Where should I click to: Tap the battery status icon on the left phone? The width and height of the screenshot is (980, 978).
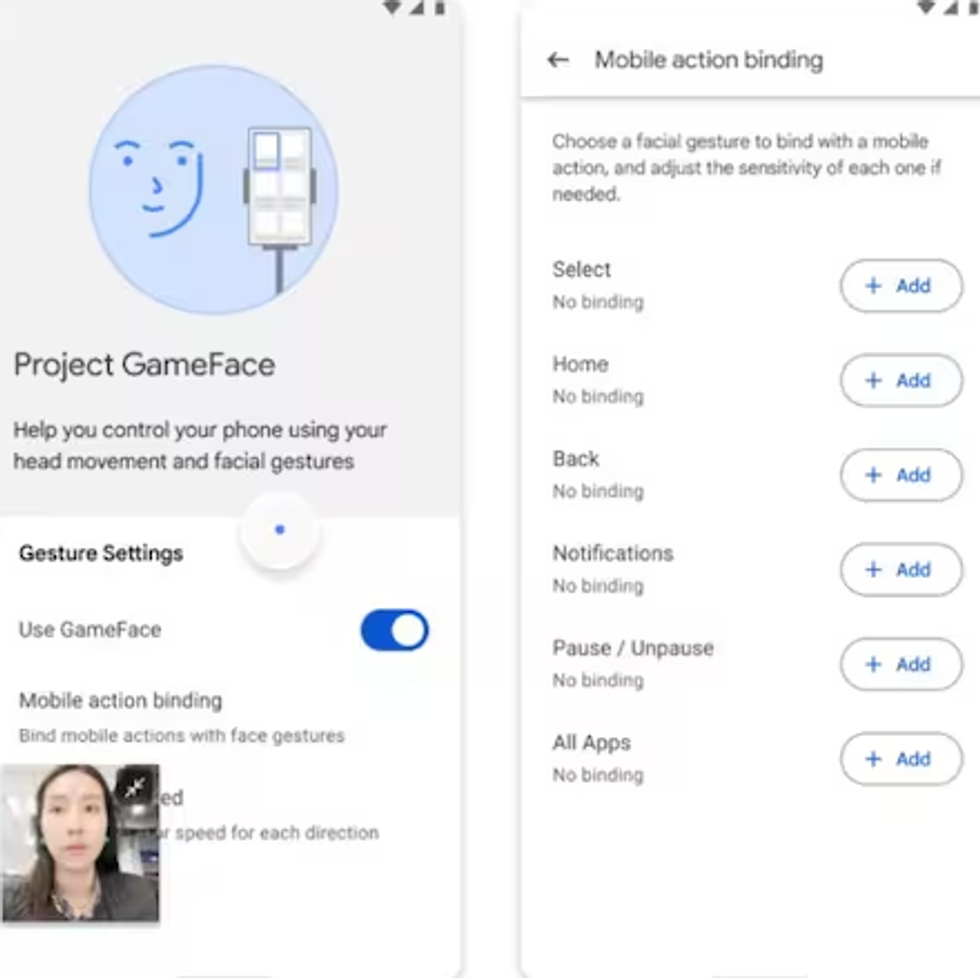coord(440,7)
